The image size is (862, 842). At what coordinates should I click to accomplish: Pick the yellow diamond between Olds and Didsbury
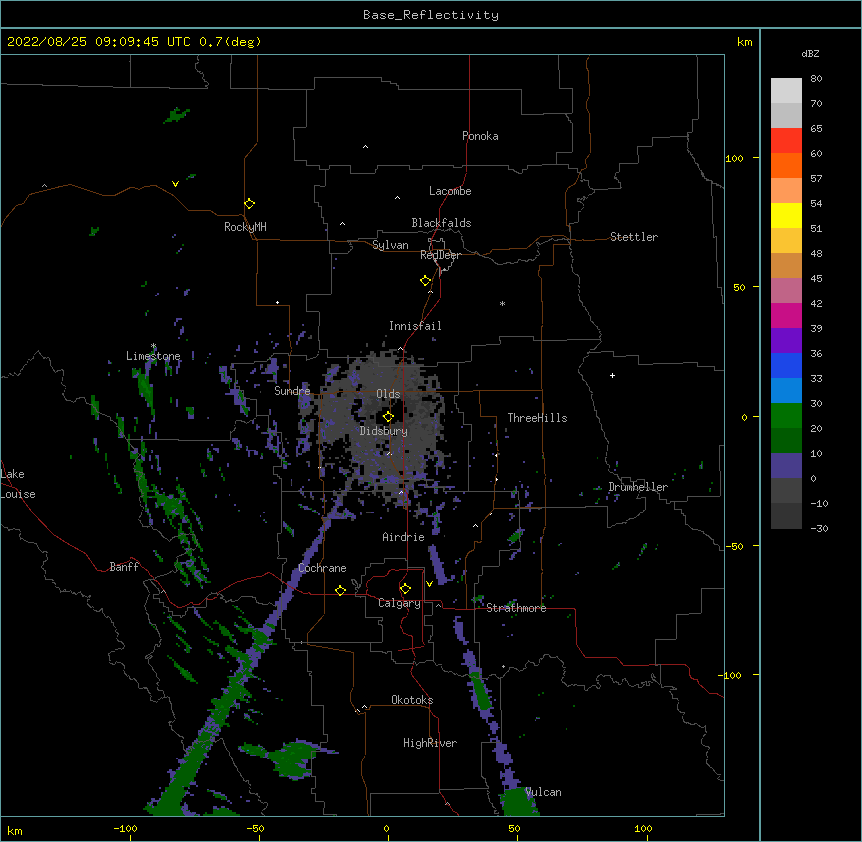click(x=388, y=417)
